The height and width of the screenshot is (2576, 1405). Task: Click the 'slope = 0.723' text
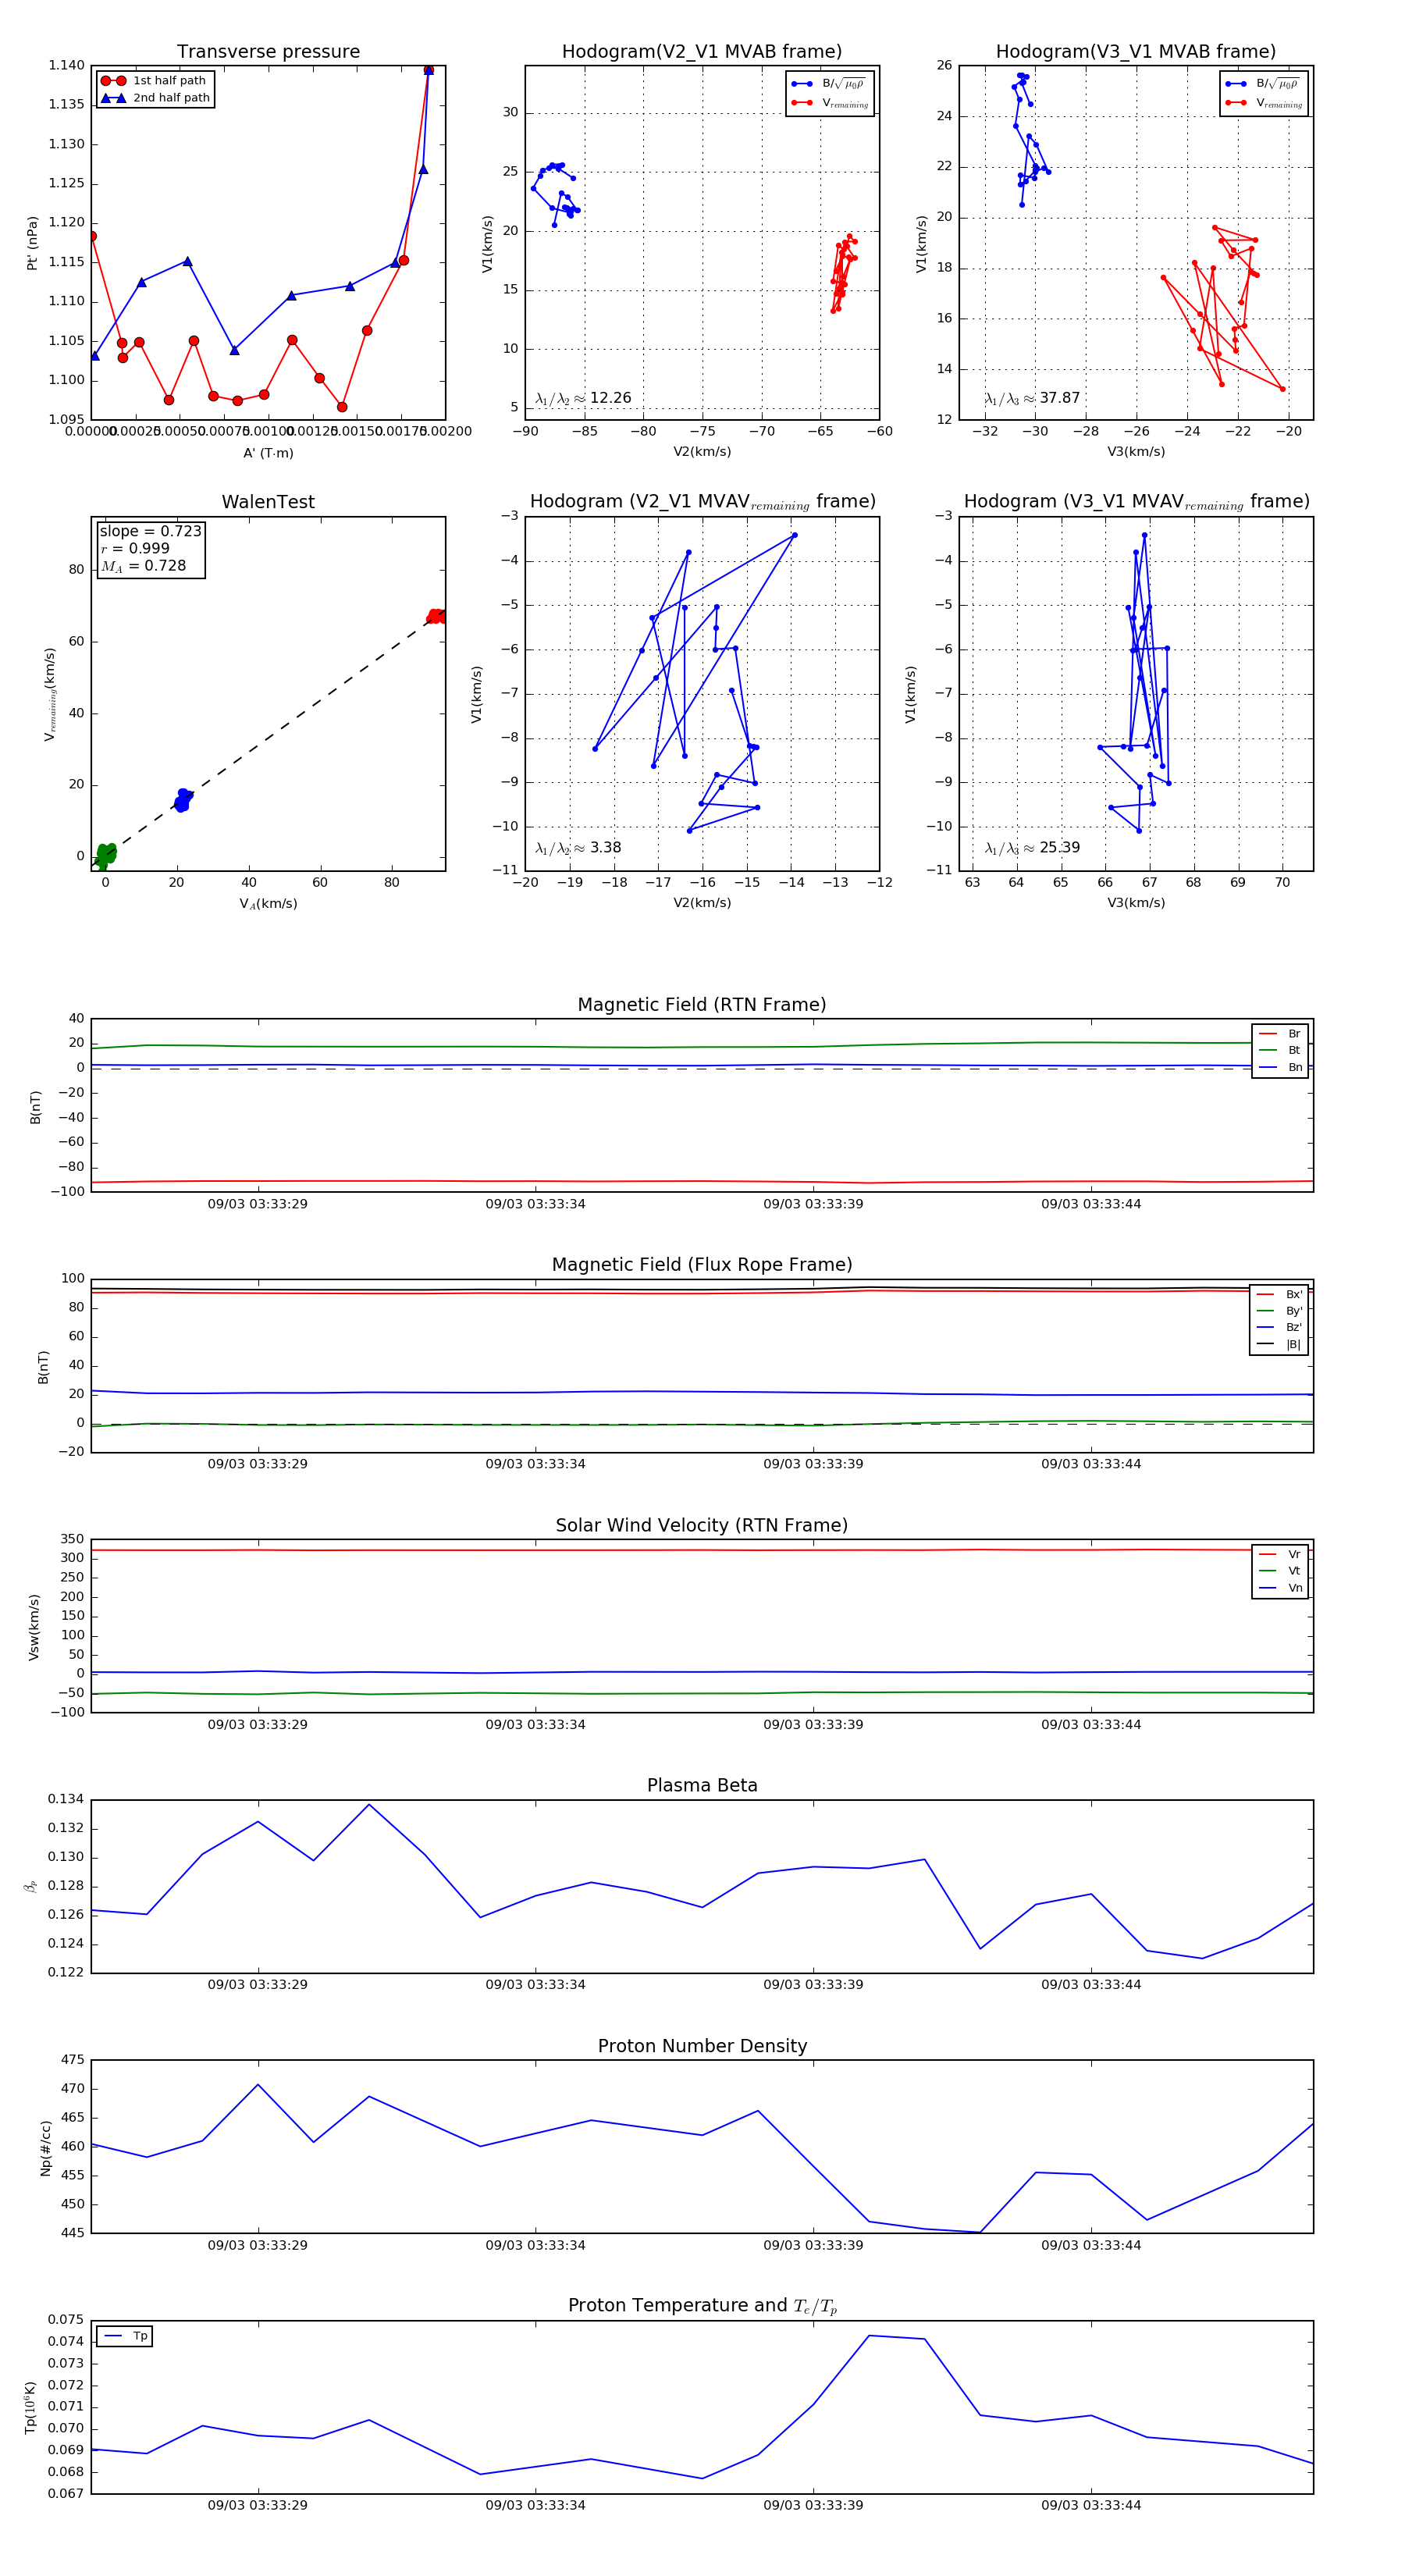coord(150,531)
